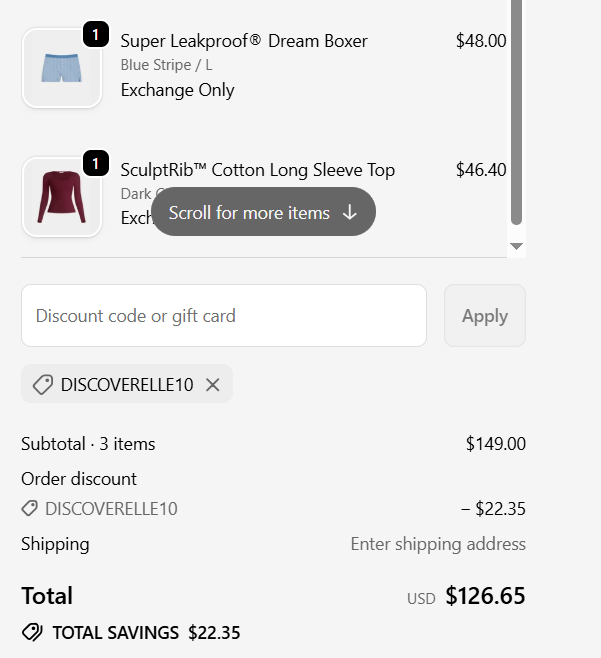Click the Subtotal 3 items label
Image resolution: width=601 pixels, height=658 pixels.
(88, 444)
